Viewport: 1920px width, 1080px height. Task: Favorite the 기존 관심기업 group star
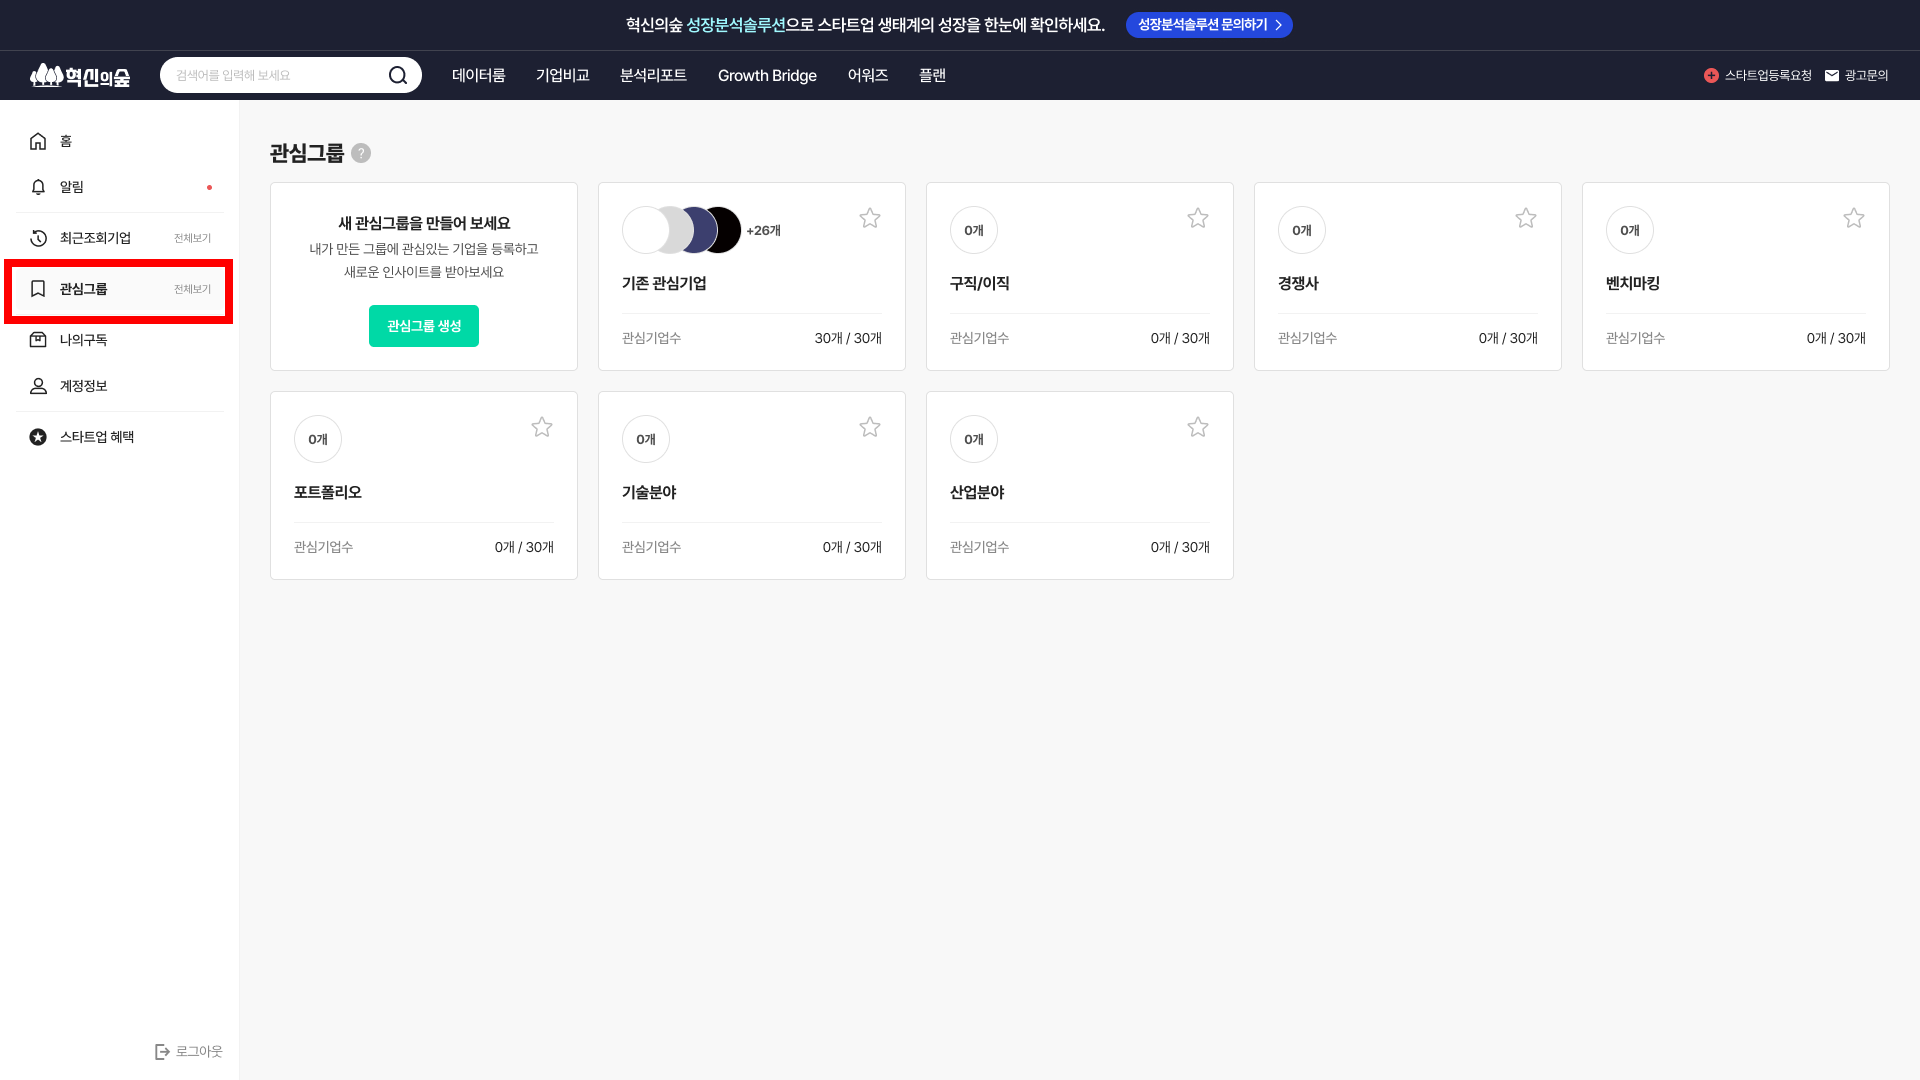tap(870, 218)
